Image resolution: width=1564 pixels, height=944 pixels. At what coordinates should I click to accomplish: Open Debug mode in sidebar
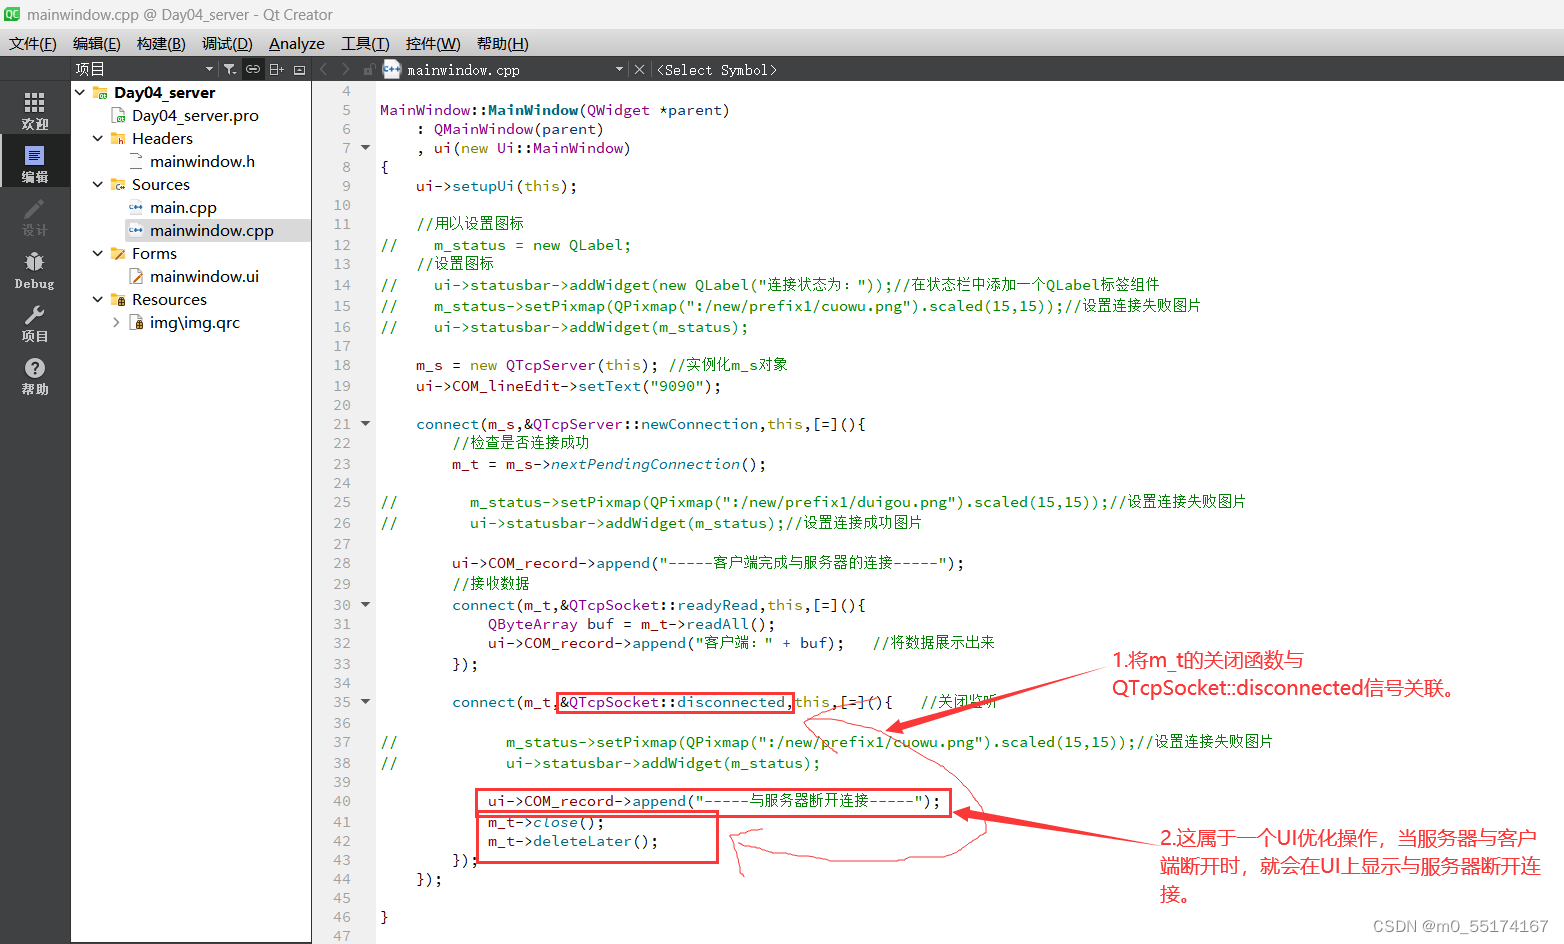35,270
